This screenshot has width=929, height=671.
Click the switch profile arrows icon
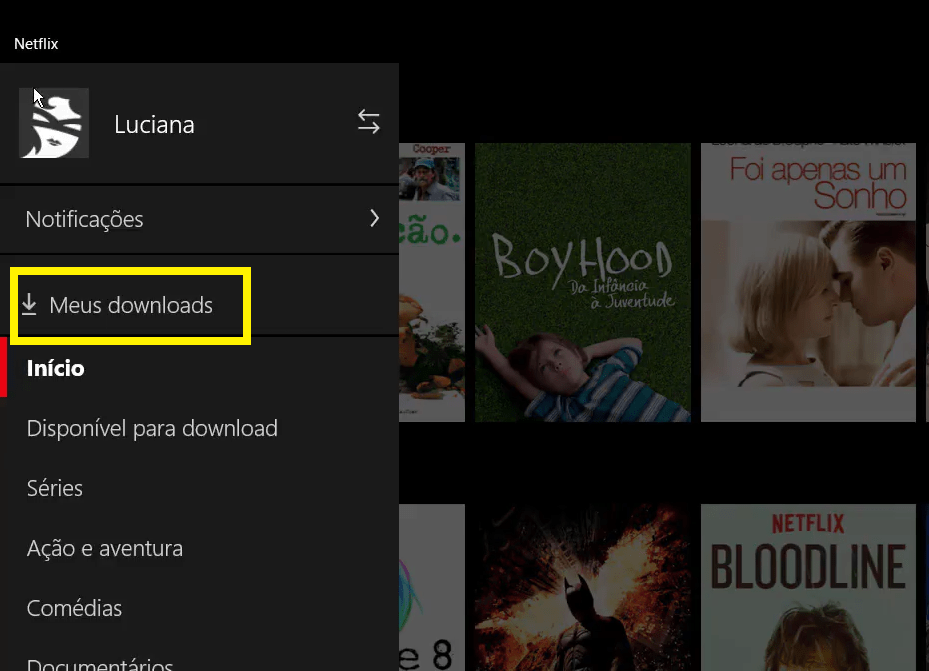[368, 122]
